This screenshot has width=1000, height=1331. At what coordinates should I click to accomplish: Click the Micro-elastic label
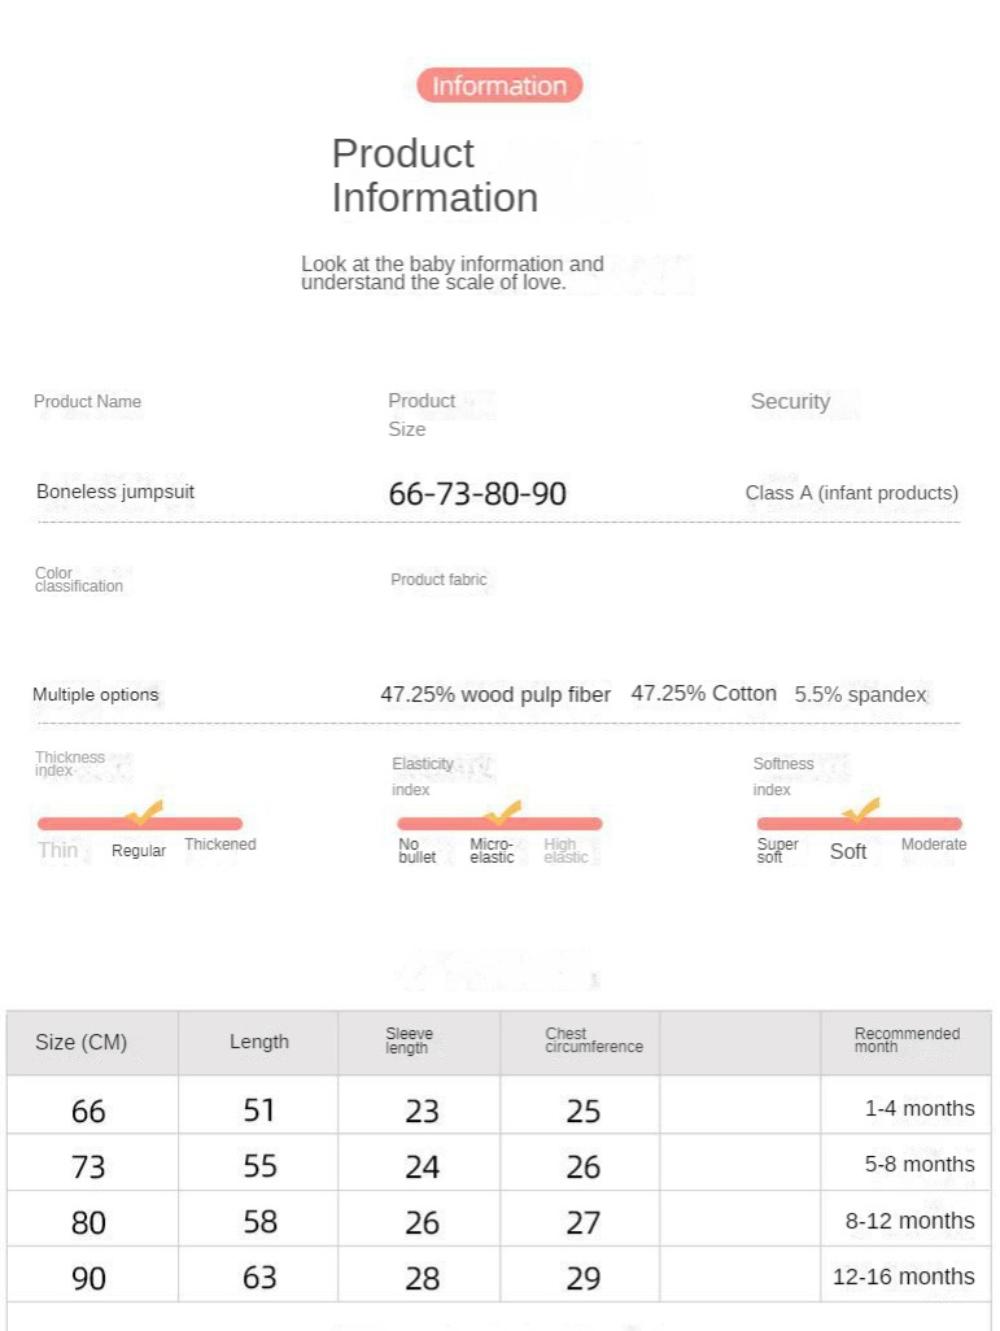(491, 850)
